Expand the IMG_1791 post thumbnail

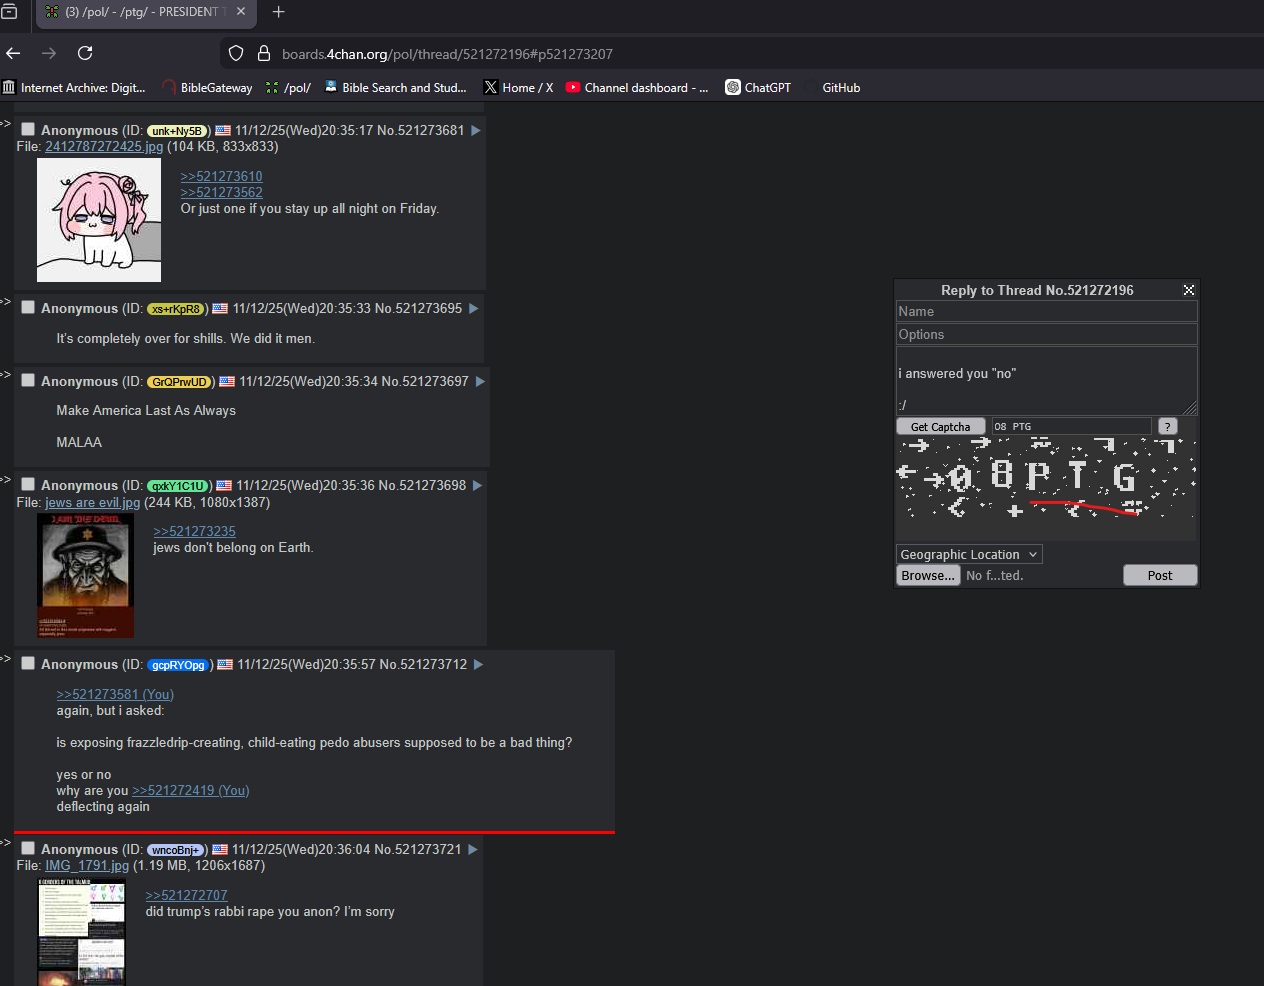[82, 932]
